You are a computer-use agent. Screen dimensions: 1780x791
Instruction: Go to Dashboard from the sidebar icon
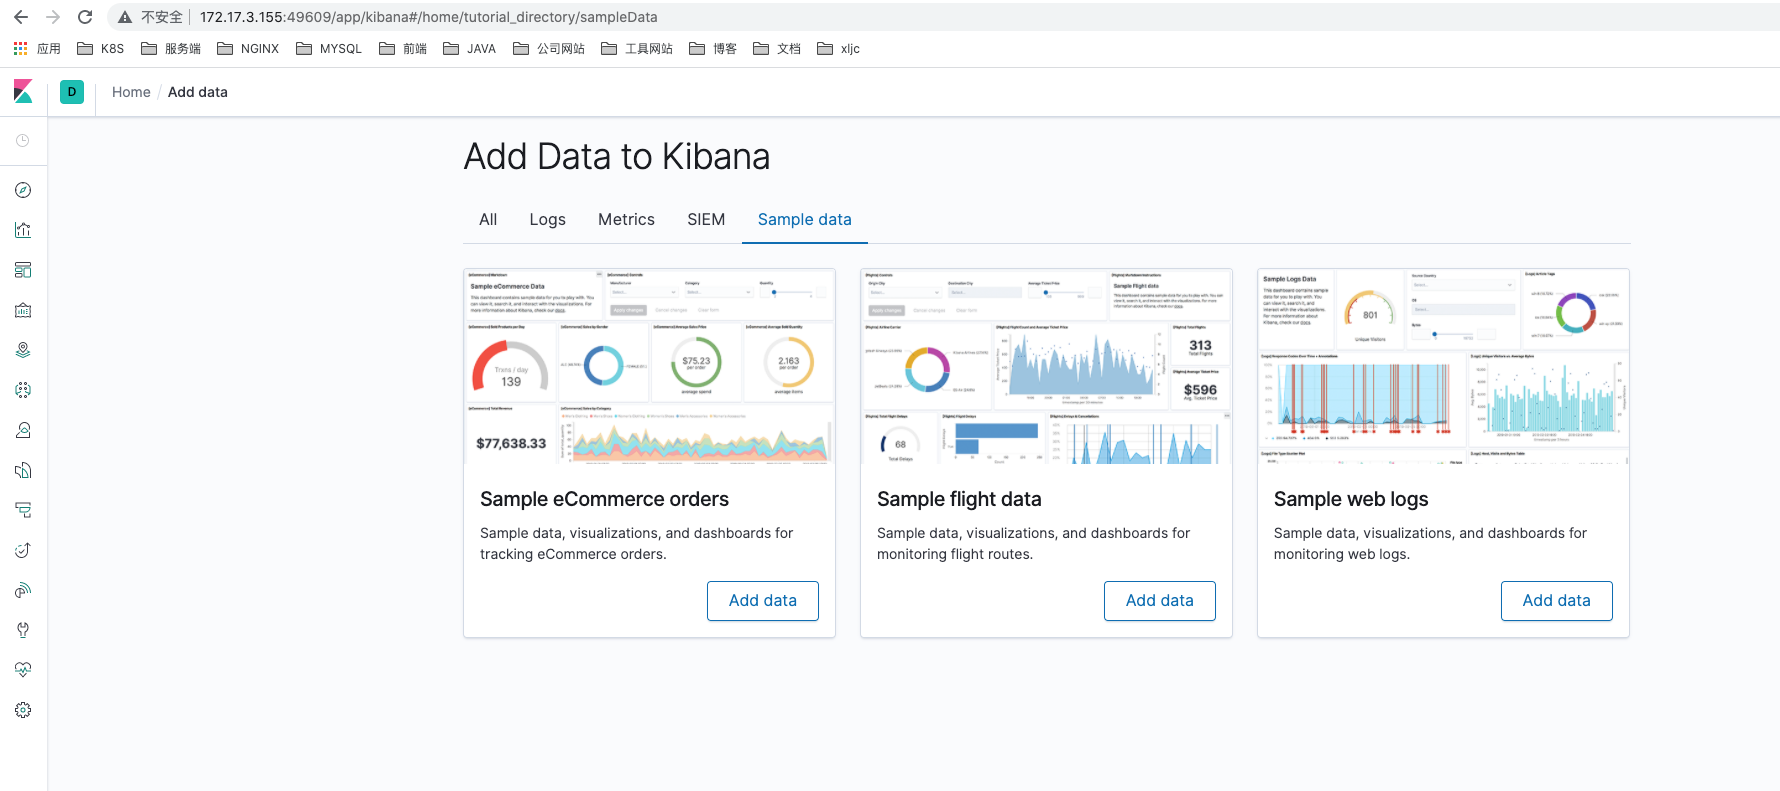(23, 270)
